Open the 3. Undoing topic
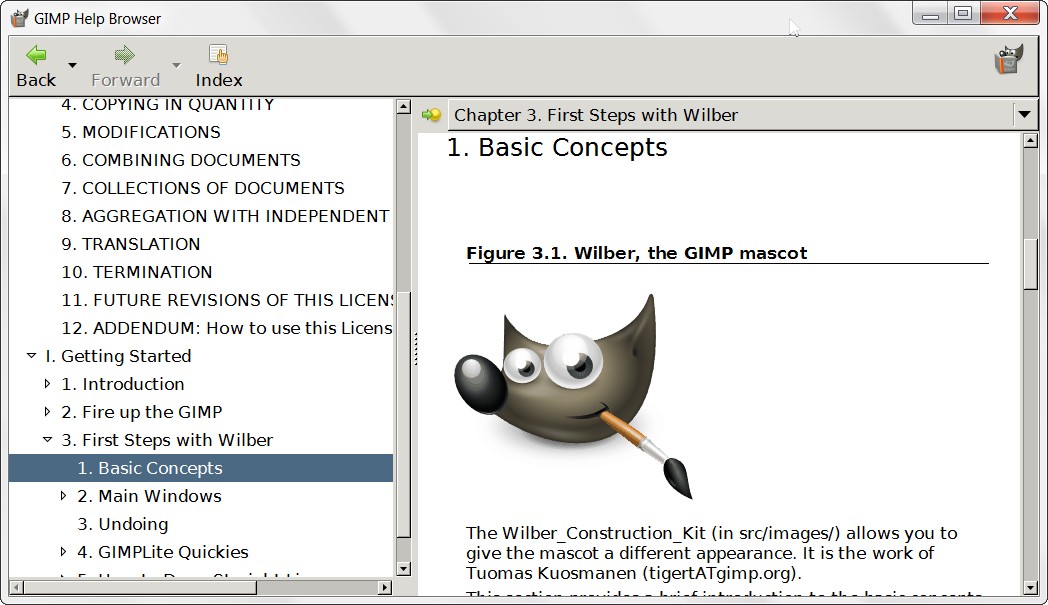 (123, 525)
